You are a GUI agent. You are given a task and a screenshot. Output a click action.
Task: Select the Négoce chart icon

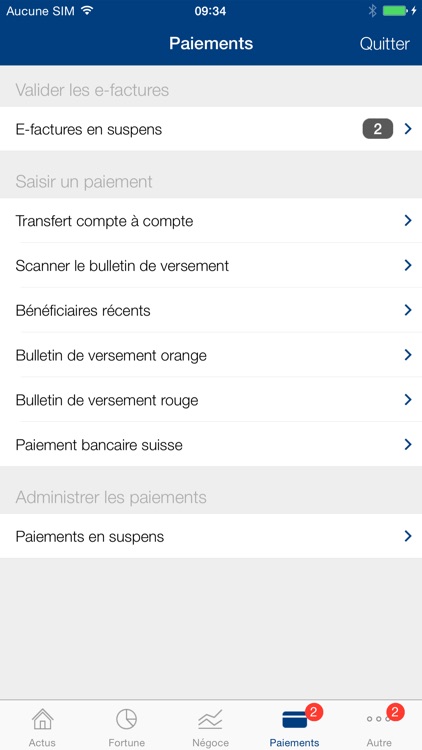click(x=211, y=719)
